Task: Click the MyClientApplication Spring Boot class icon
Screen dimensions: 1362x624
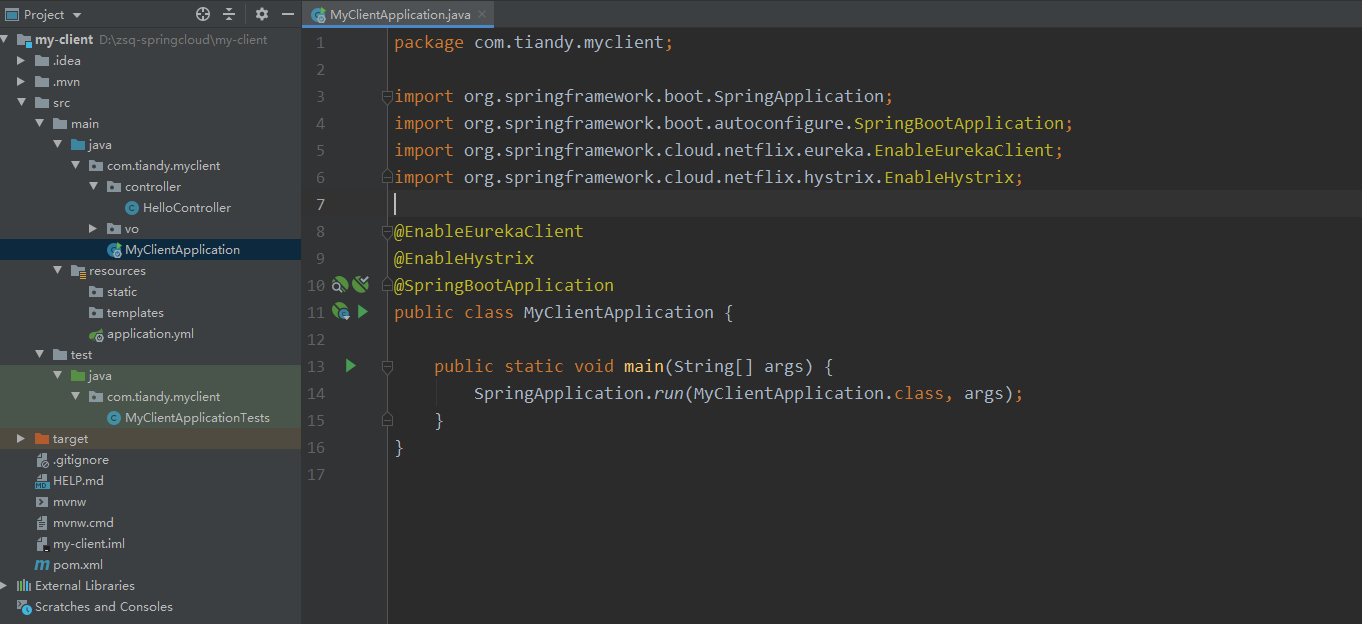Action: pos(114,250)
